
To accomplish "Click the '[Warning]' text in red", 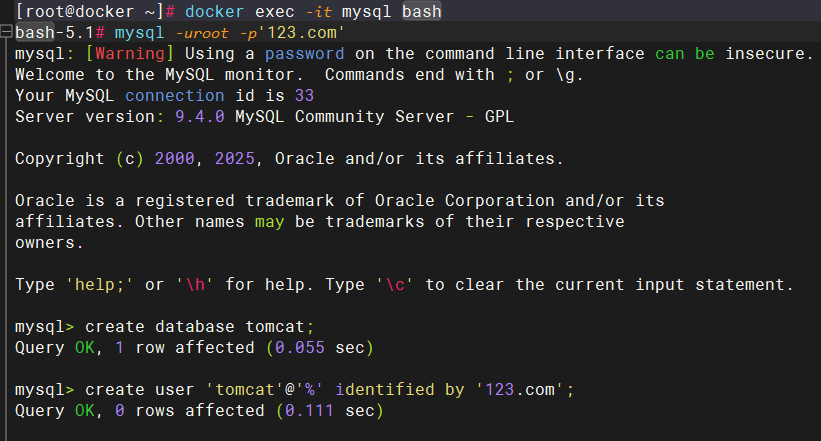I will pos(130,53).
